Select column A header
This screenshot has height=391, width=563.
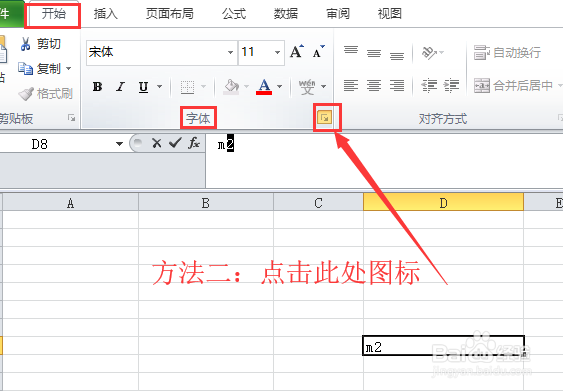click(70, 203)
